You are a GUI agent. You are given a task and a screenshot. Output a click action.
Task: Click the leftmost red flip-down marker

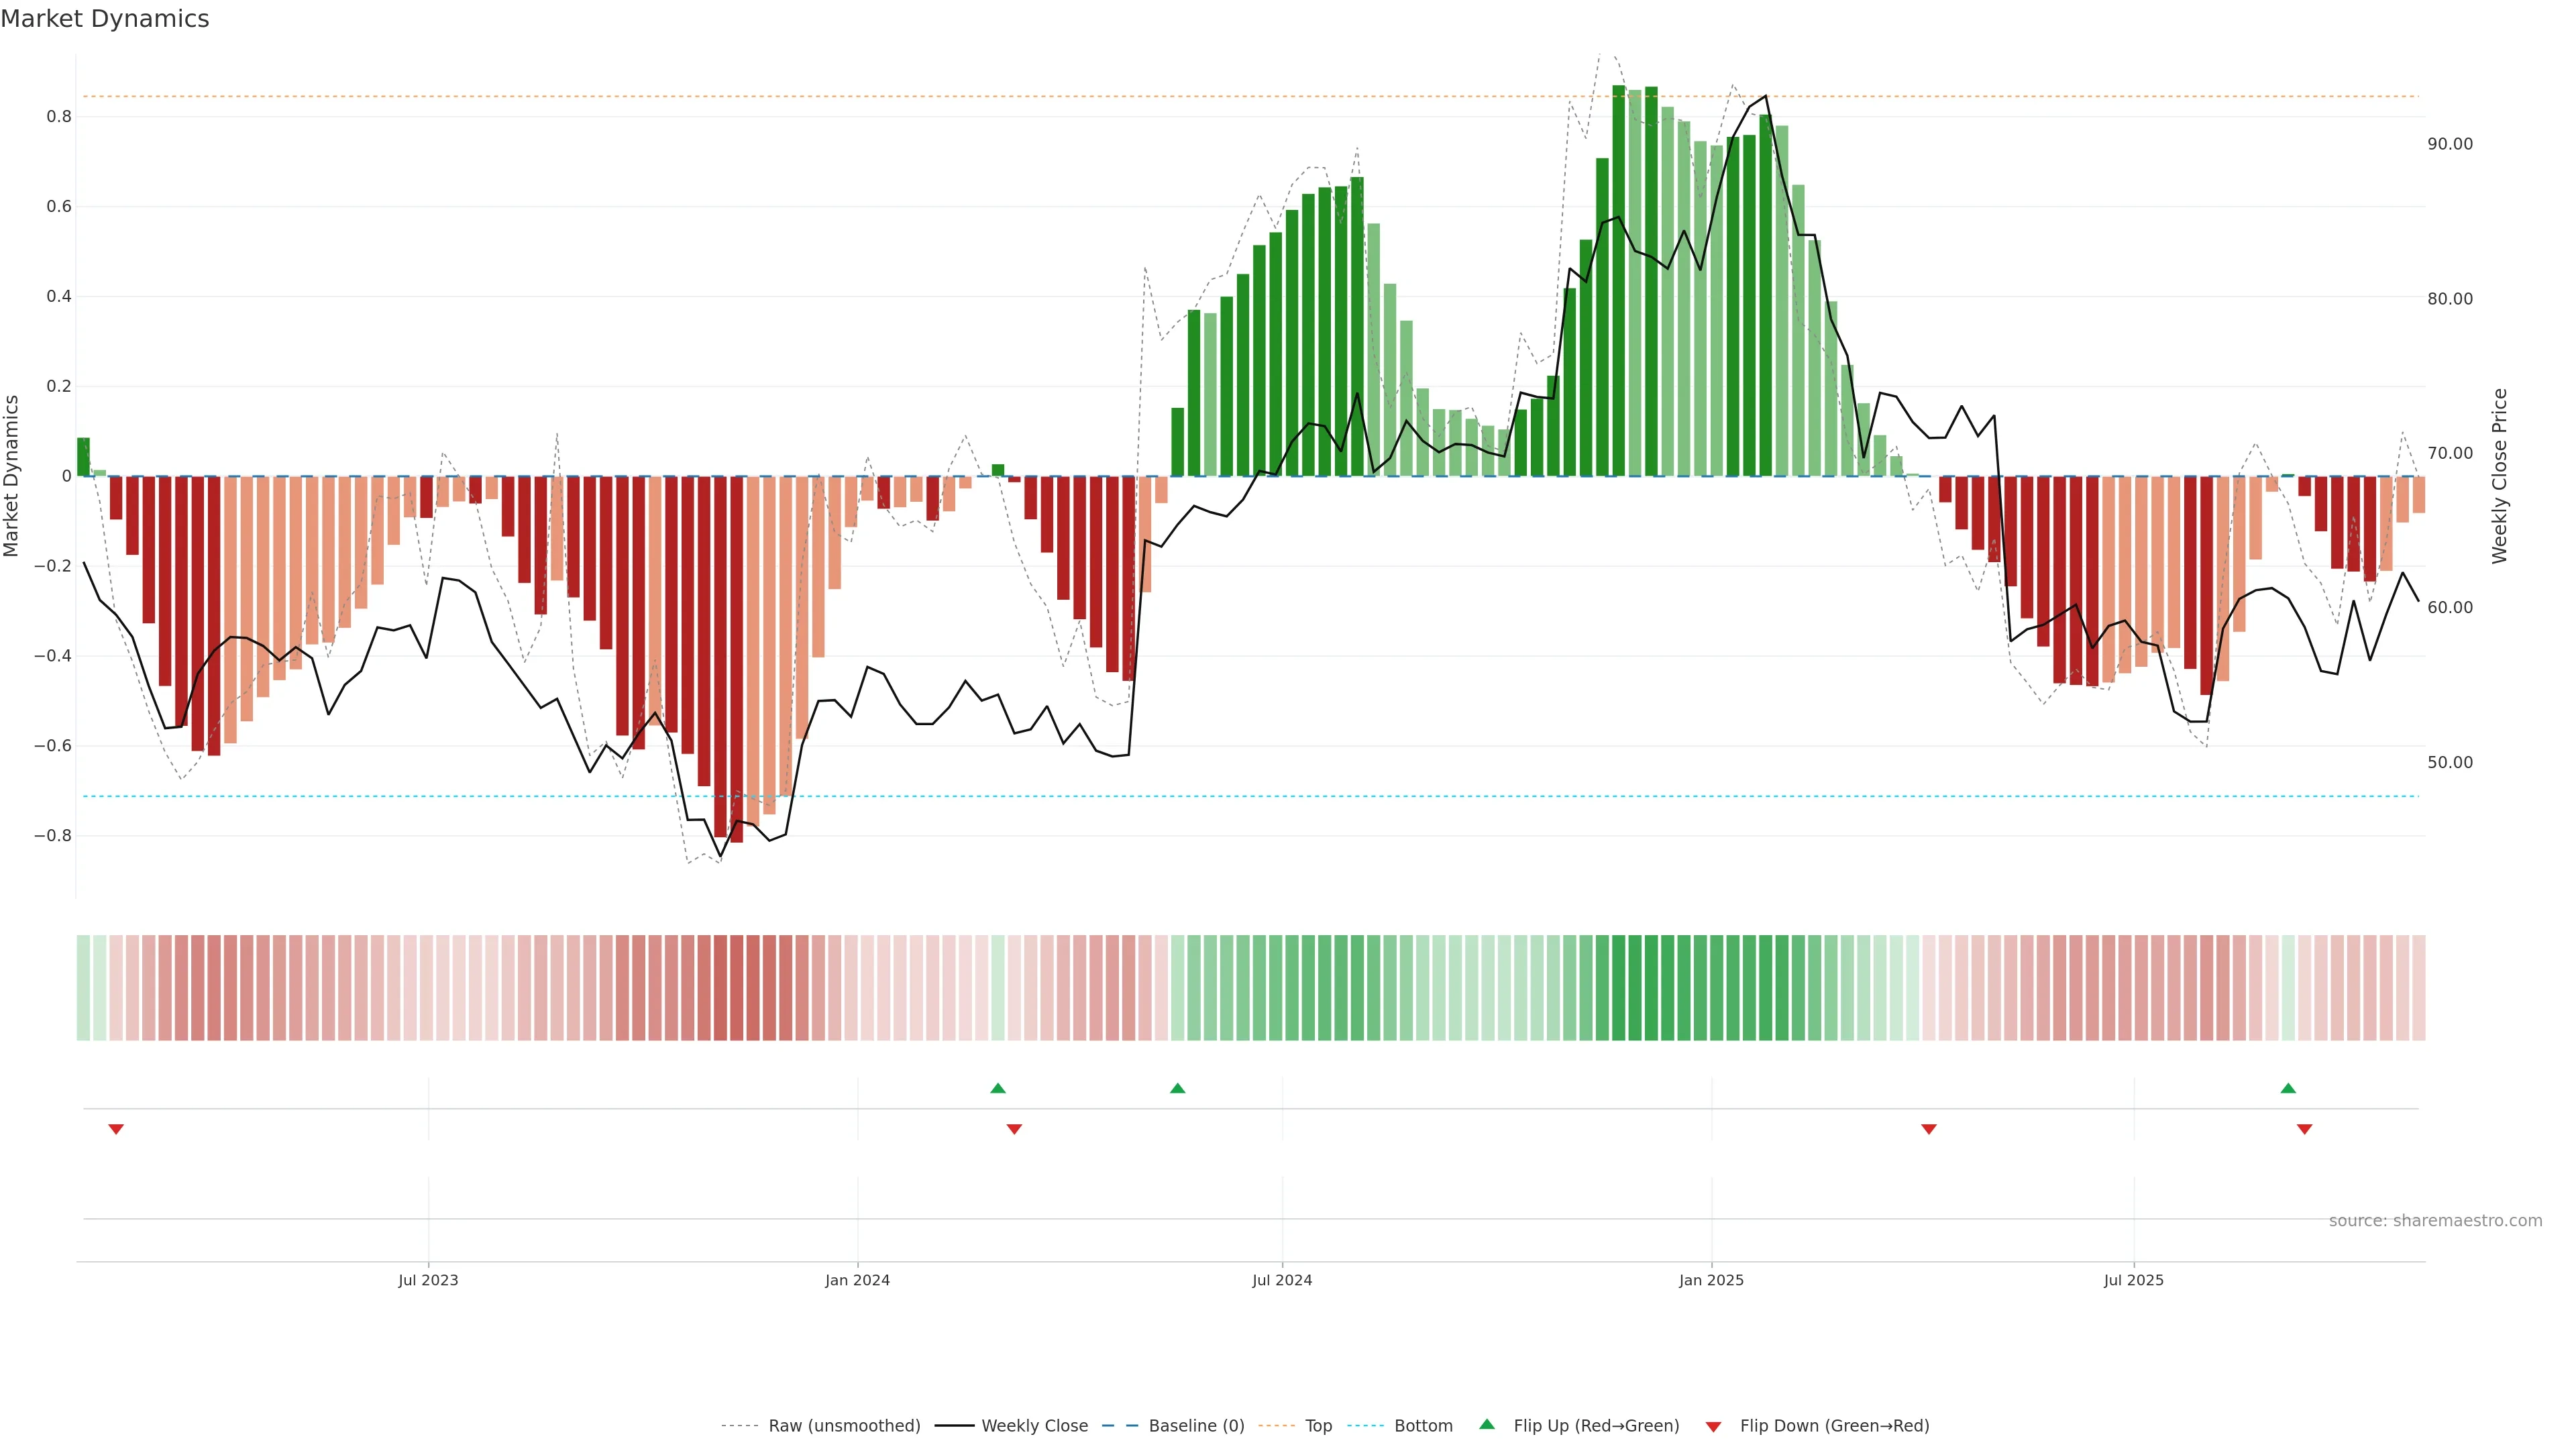[116, 1129]
